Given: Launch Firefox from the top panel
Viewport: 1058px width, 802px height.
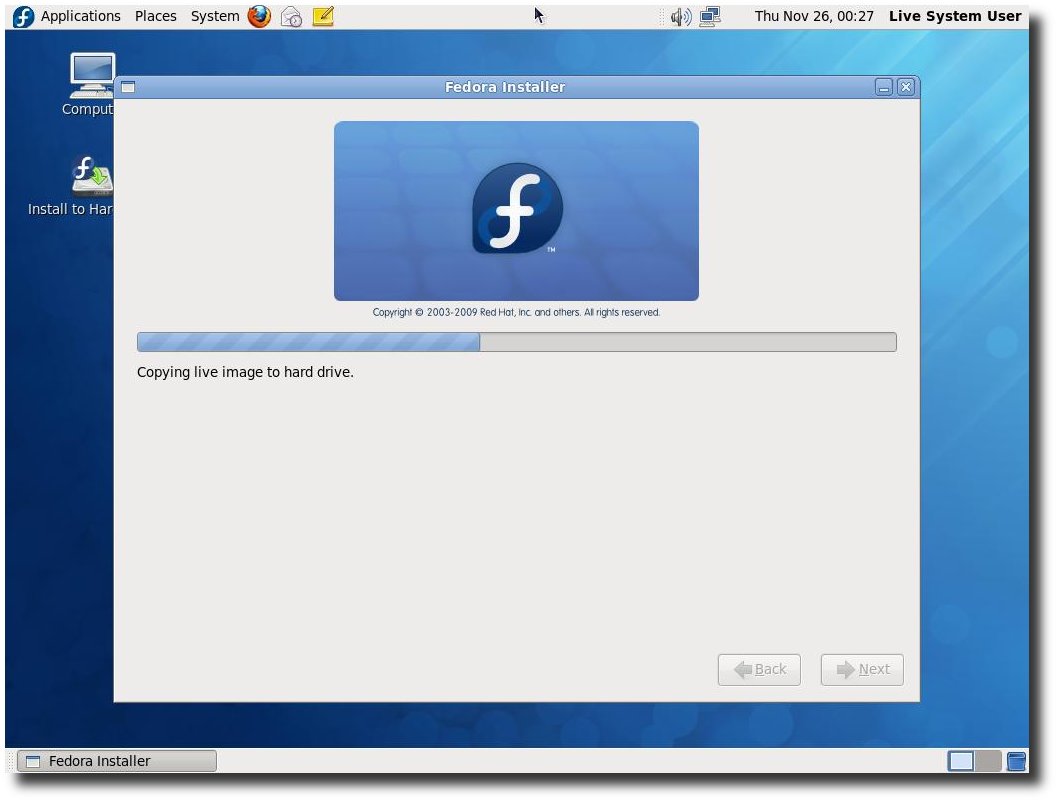Looking at the screenshot, I should [x=259, y=16].
